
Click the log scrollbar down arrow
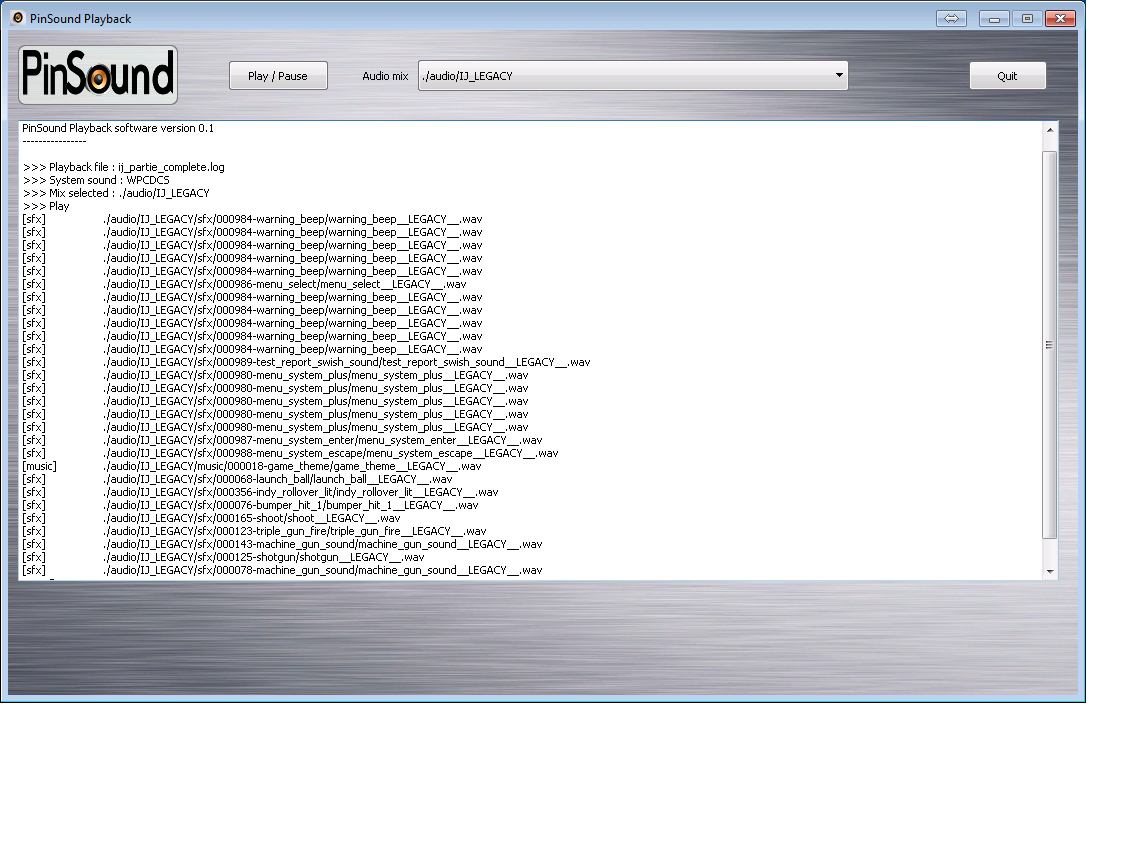click(x=1050, y=571)
